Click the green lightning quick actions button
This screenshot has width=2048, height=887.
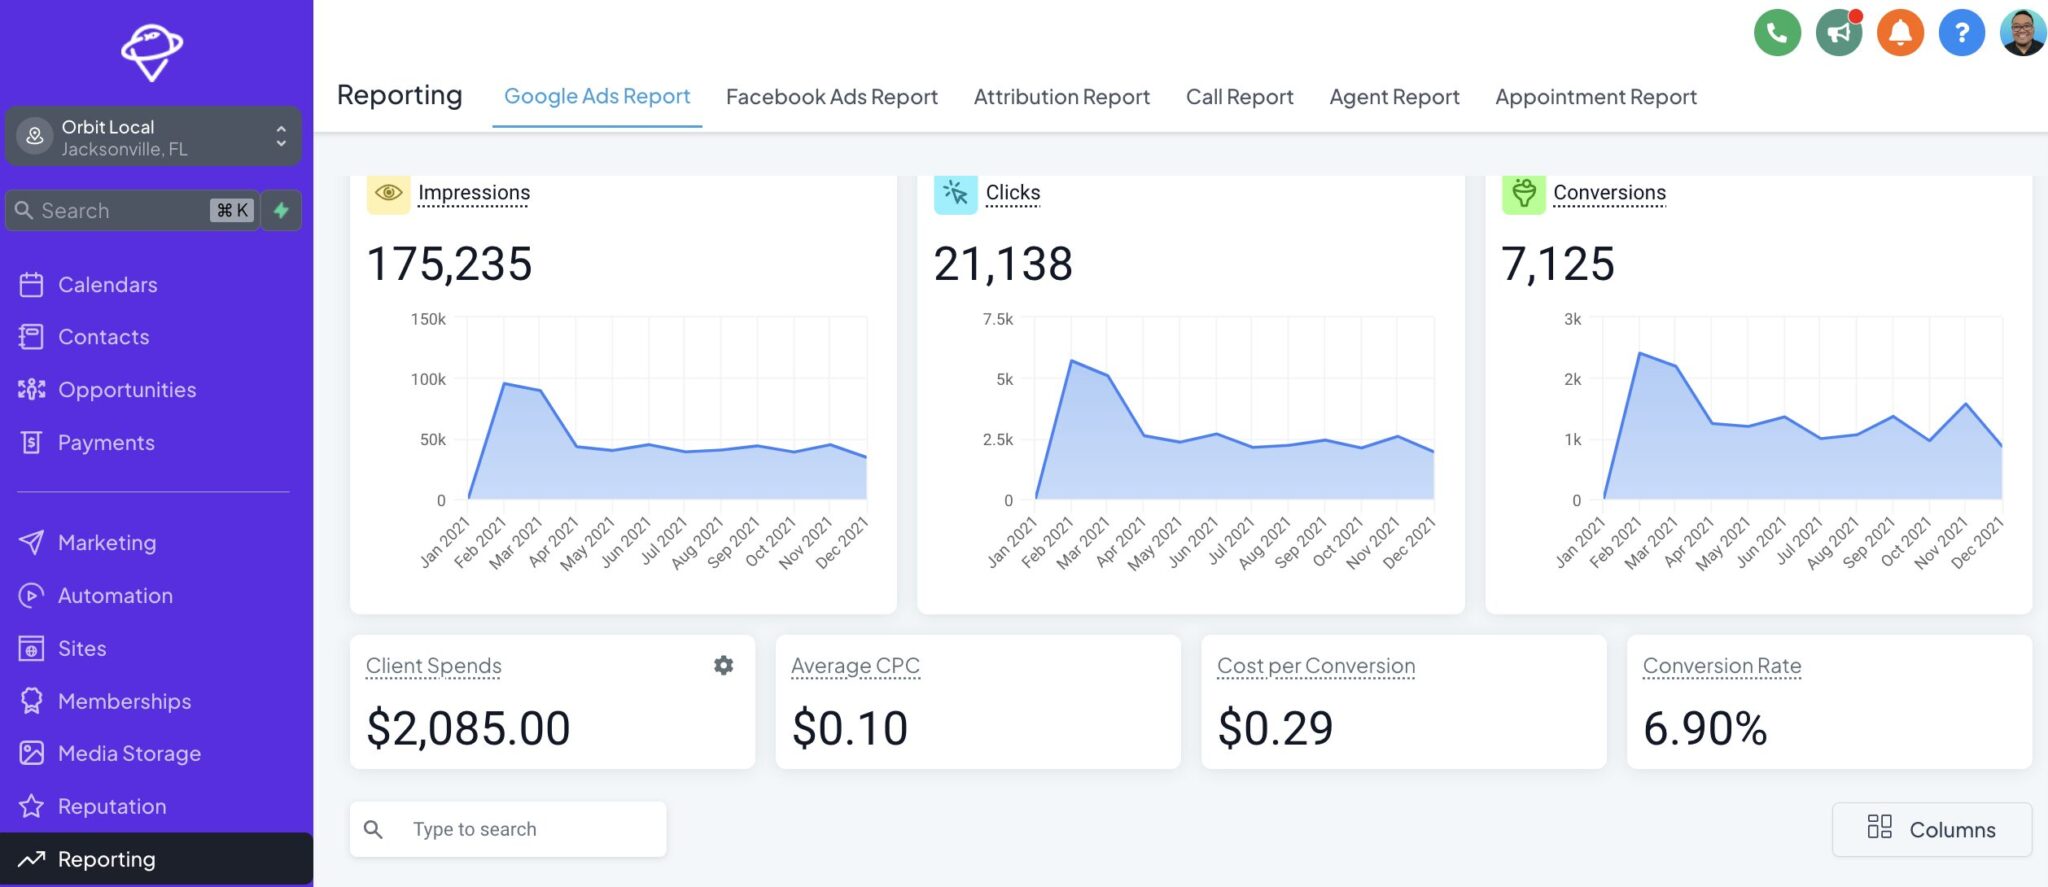click(282, 210)
